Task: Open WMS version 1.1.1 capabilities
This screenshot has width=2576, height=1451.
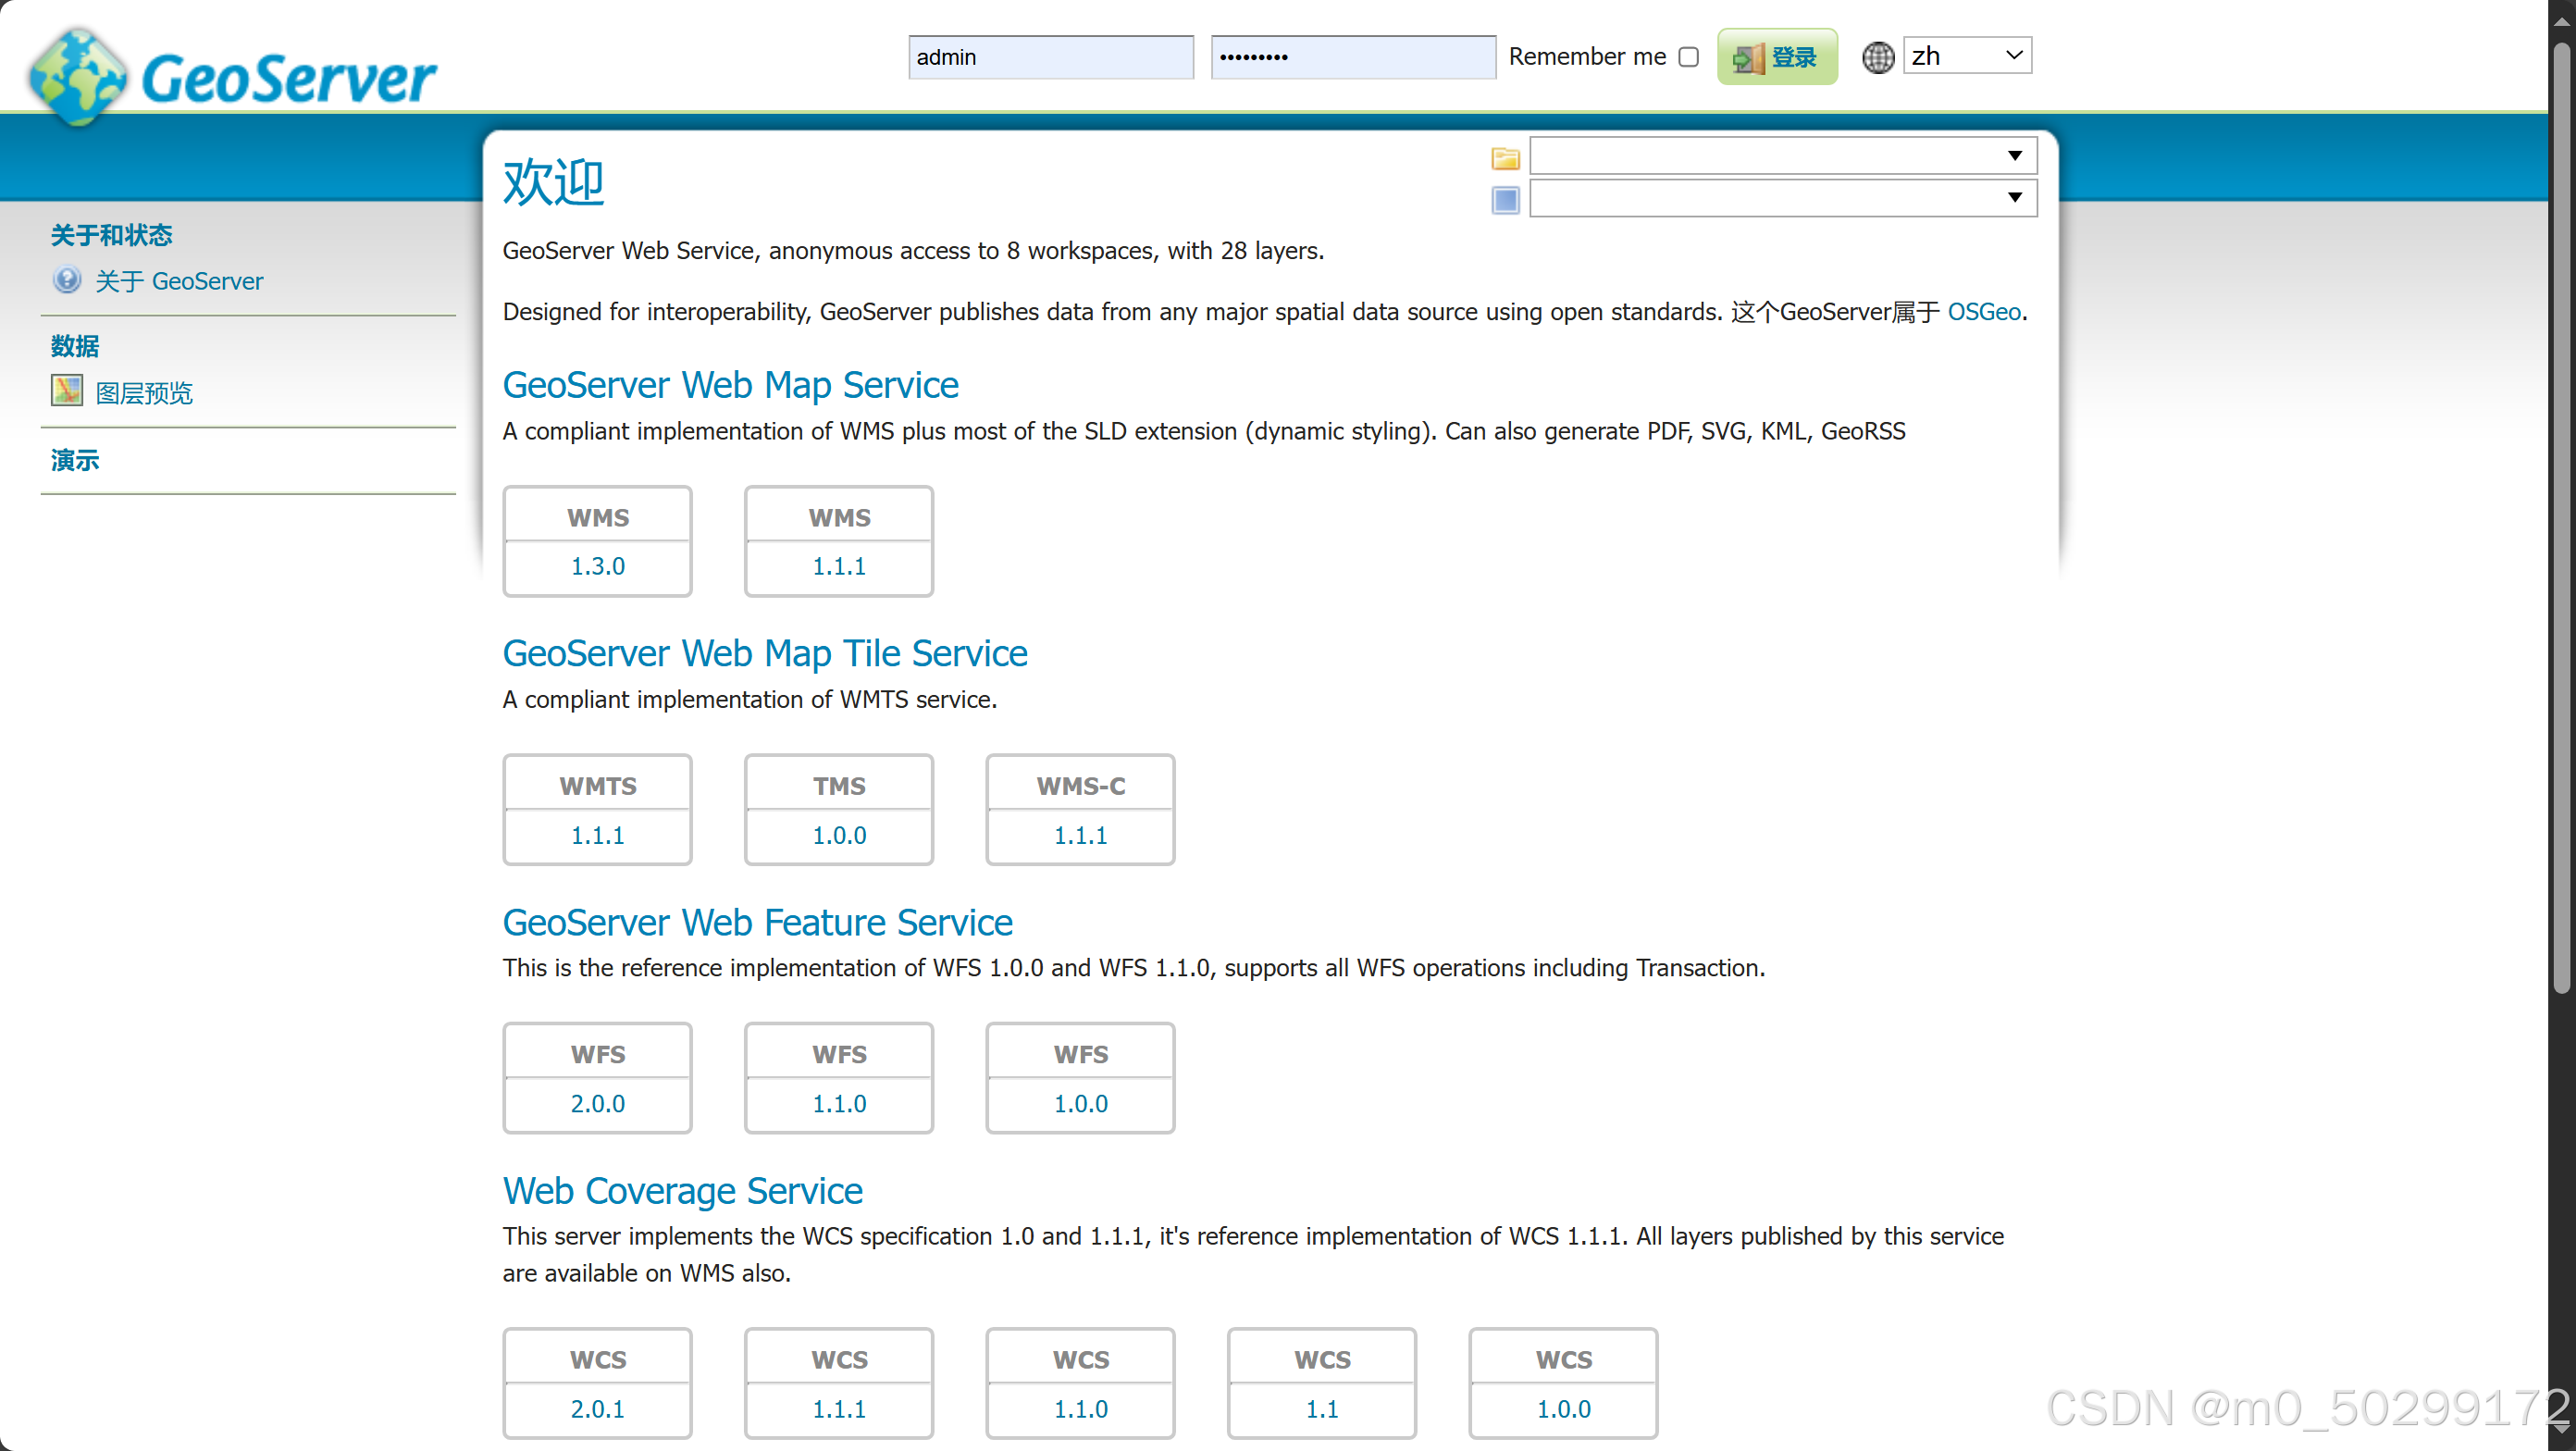Action: [838, 566]
